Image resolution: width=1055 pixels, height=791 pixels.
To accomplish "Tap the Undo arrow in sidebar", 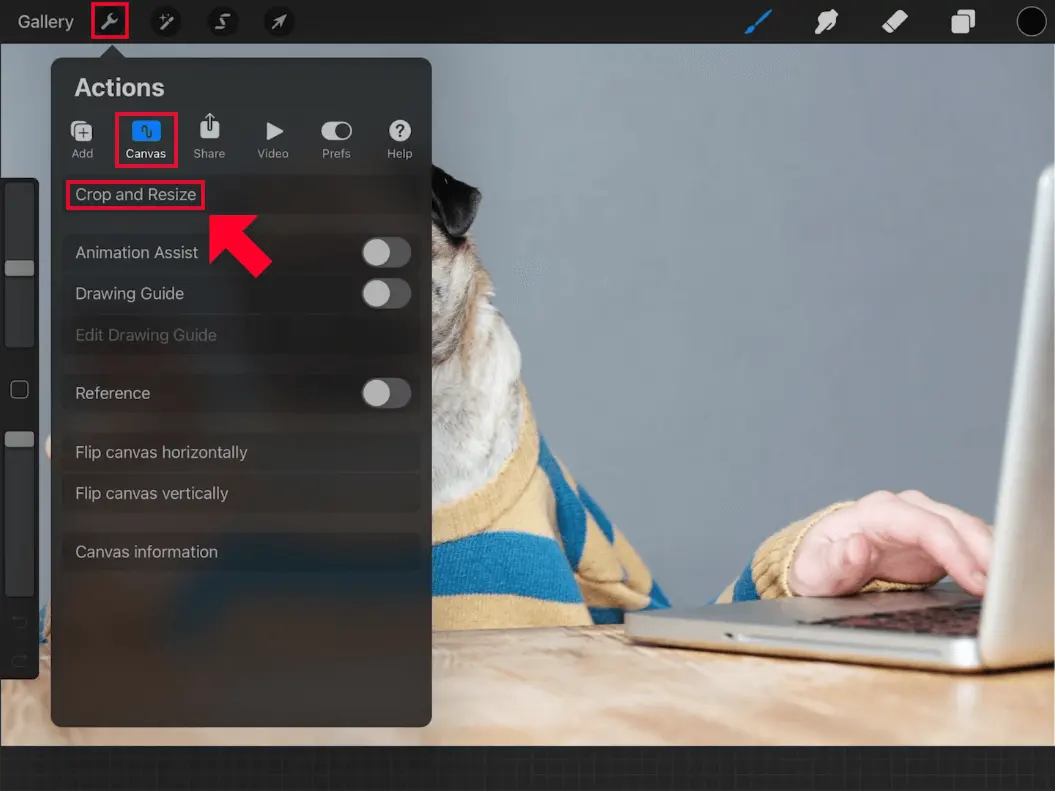I will 20,622.
